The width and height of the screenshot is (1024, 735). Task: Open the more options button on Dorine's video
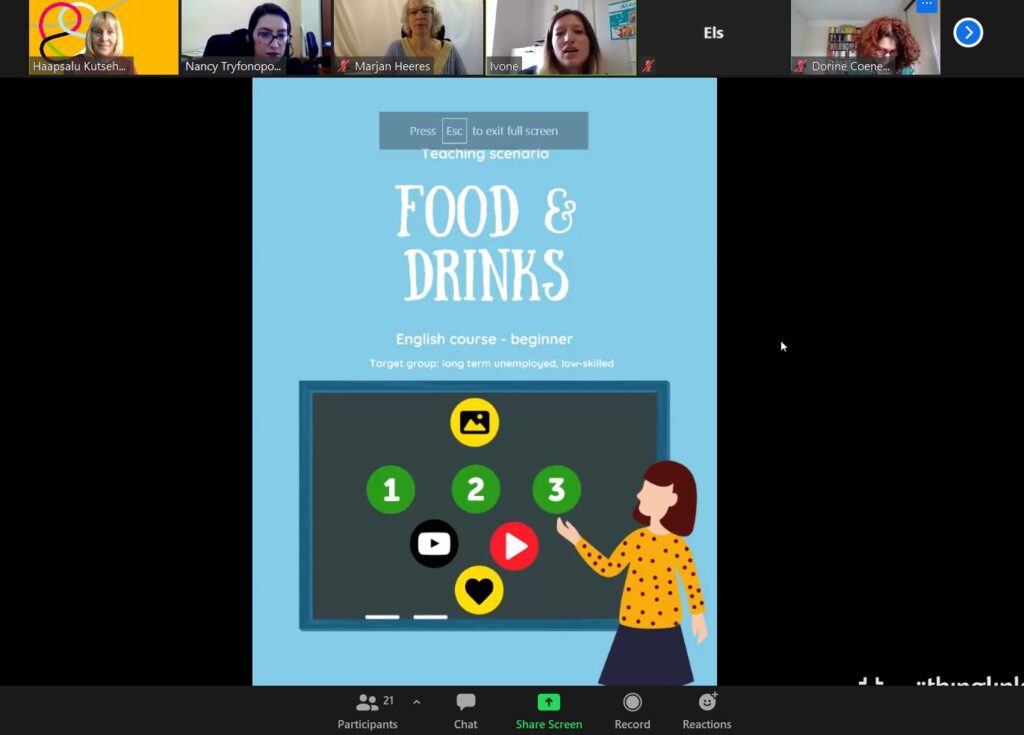coord(926,5)
